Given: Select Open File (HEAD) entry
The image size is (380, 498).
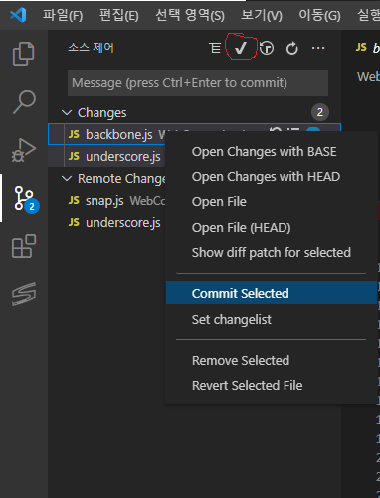Looking at the screenshot, I should pos(271,228).
